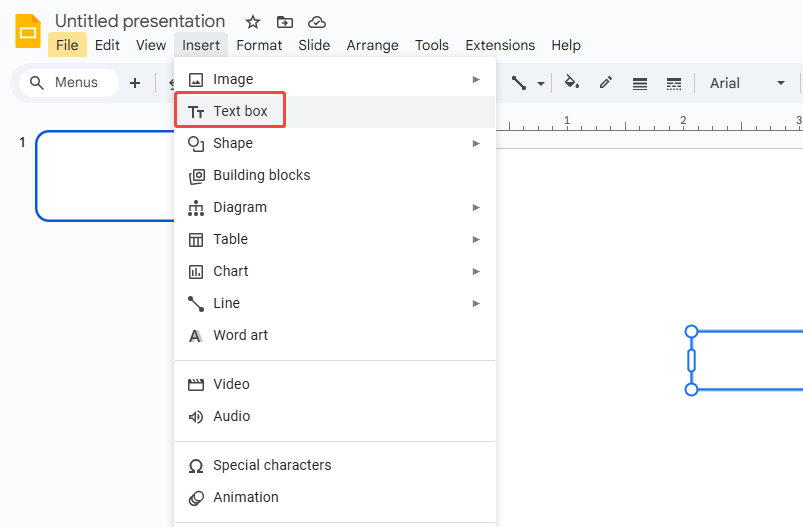Open the Arial font dropdown
Image resolution: width=803 pixels, height=527 pixels.
coord(747,83)
